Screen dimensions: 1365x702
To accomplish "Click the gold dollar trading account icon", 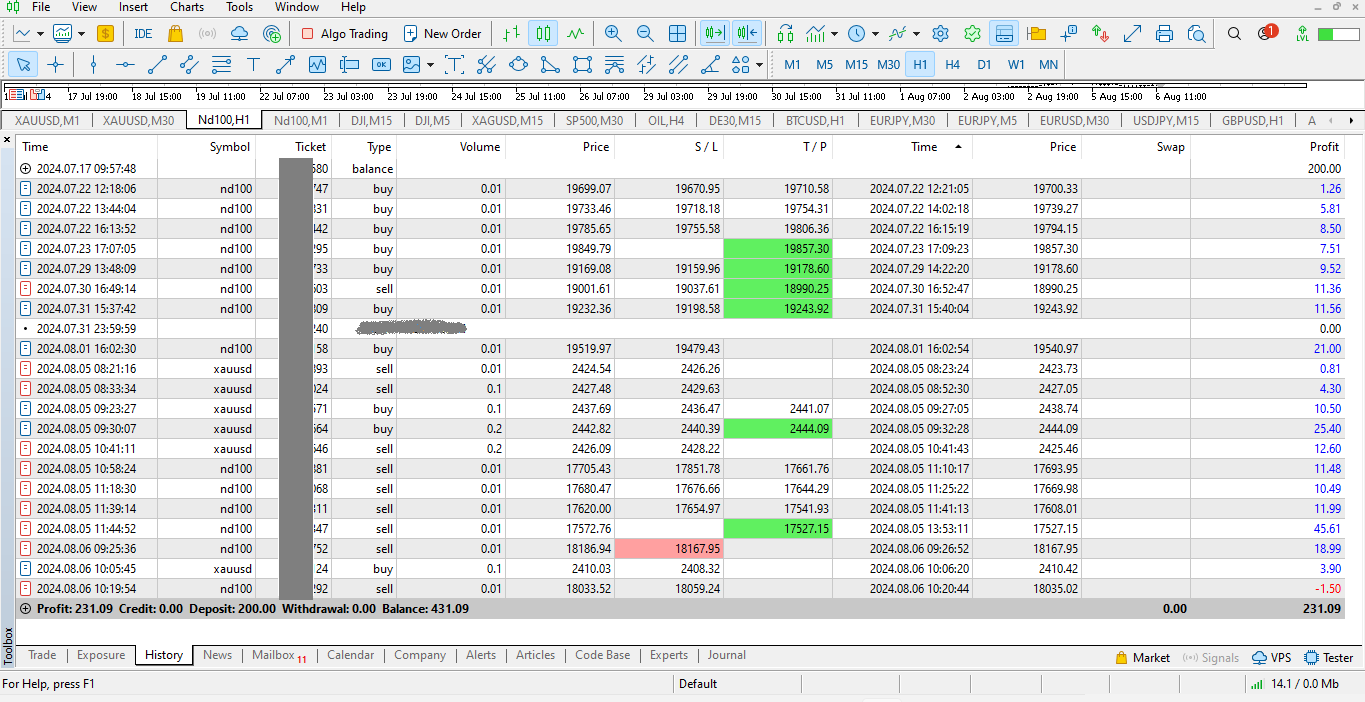I will (x=105, y=33).
